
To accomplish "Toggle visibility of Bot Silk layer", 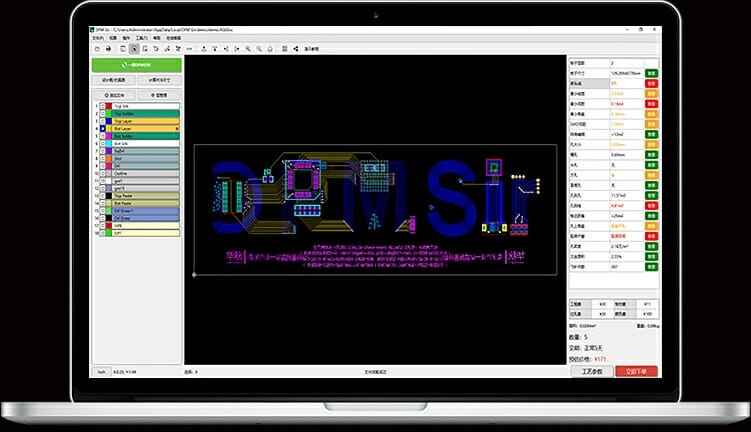I will tap(102, 143).
